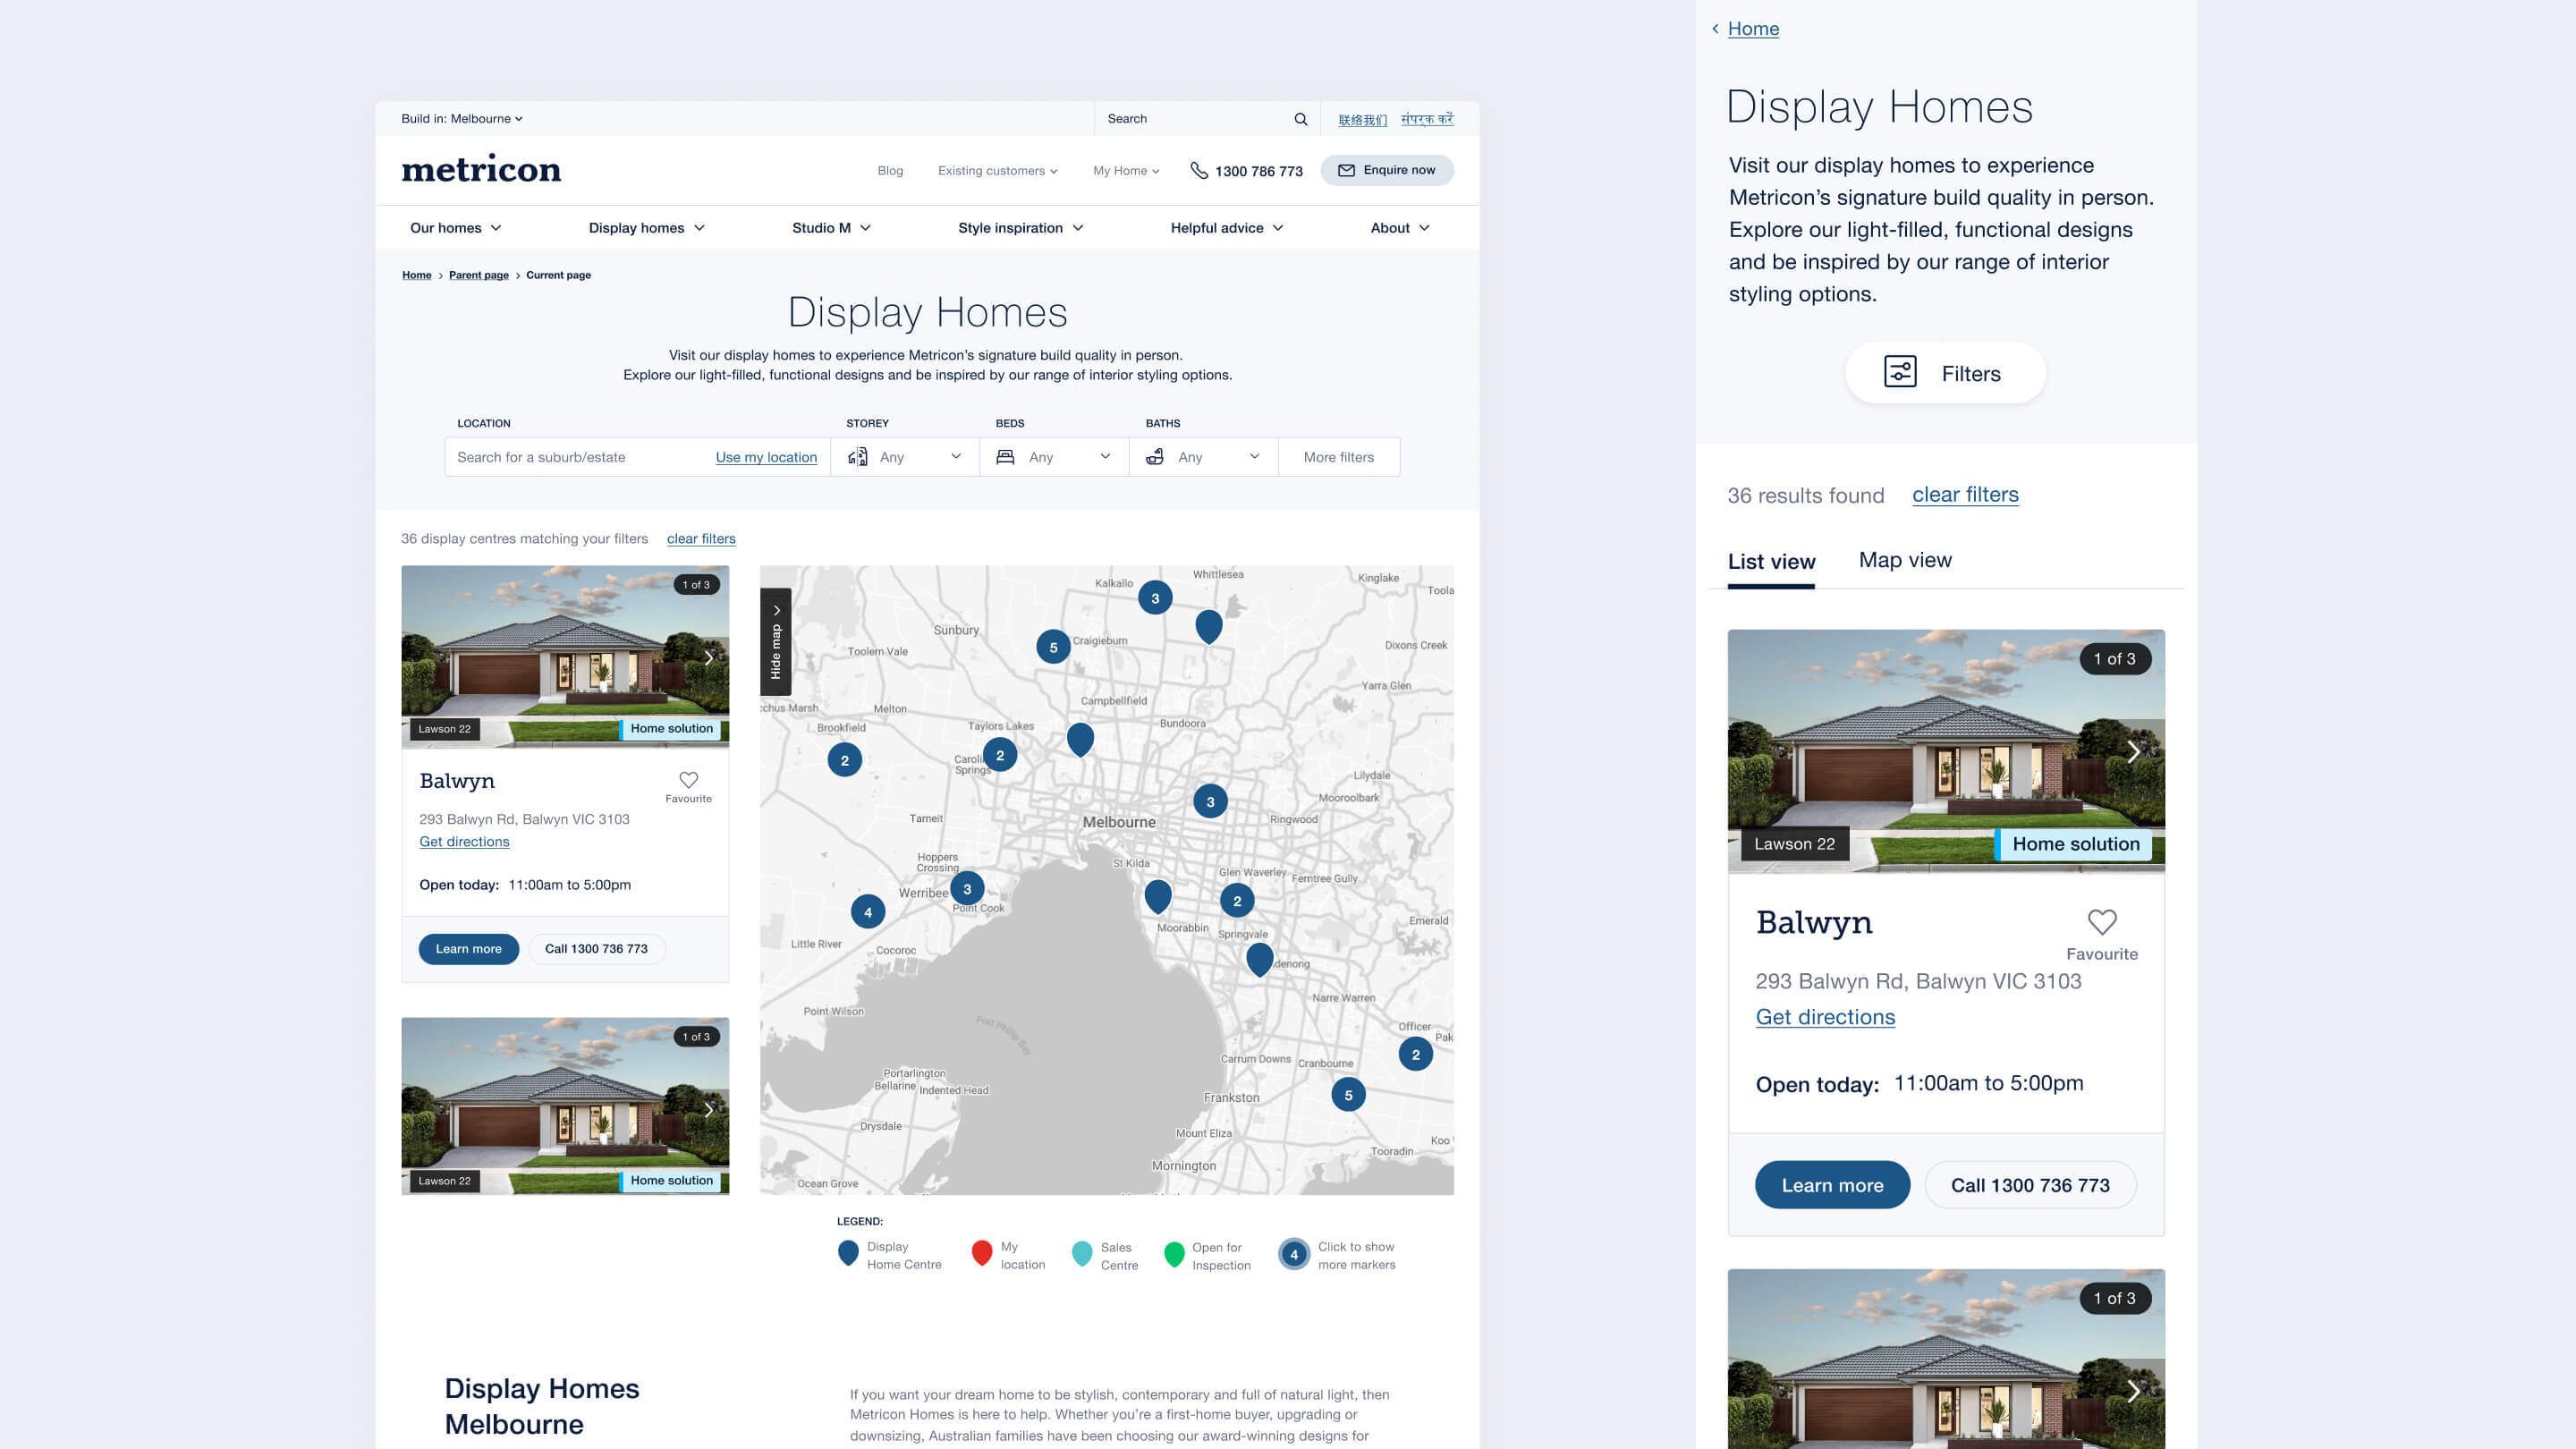Click the Display Home Centre legend marker
The width and height of the screenshot is (2576, 1449).
[x=847, y=1252]
